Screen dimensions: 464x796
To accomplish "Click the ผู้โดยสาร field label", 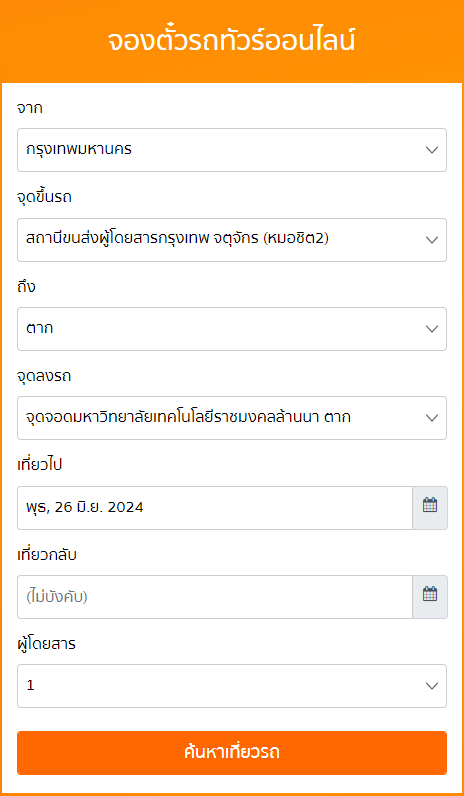I will [x=47, y=644].
